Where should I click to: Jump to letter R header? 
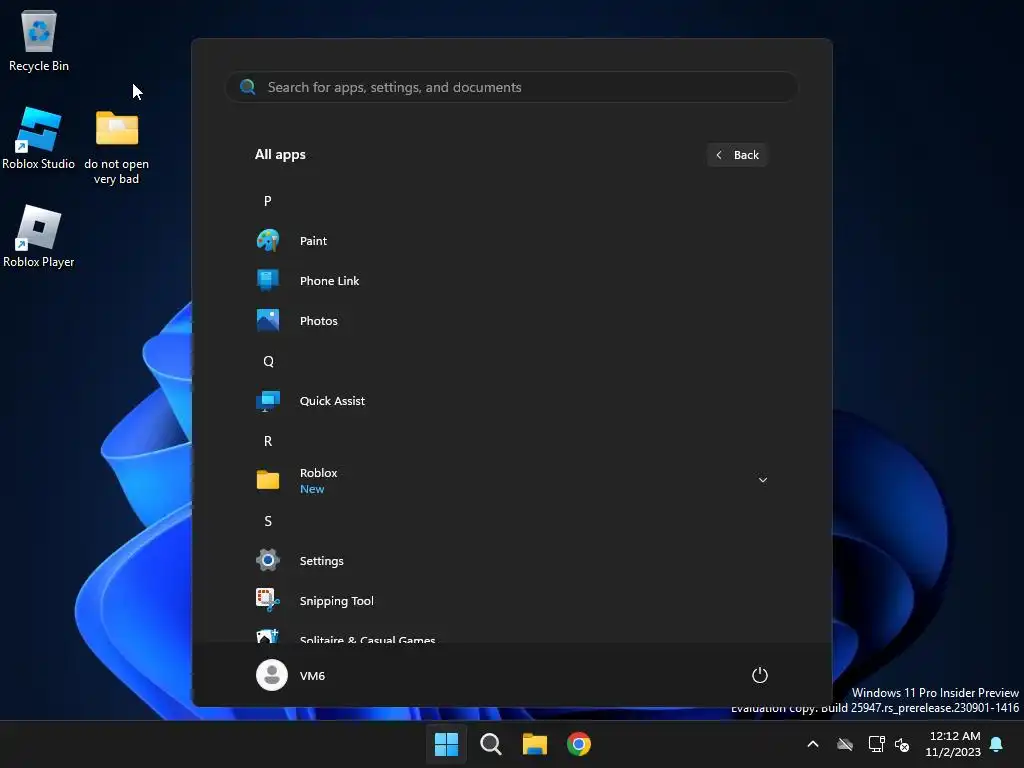point(268,441)
